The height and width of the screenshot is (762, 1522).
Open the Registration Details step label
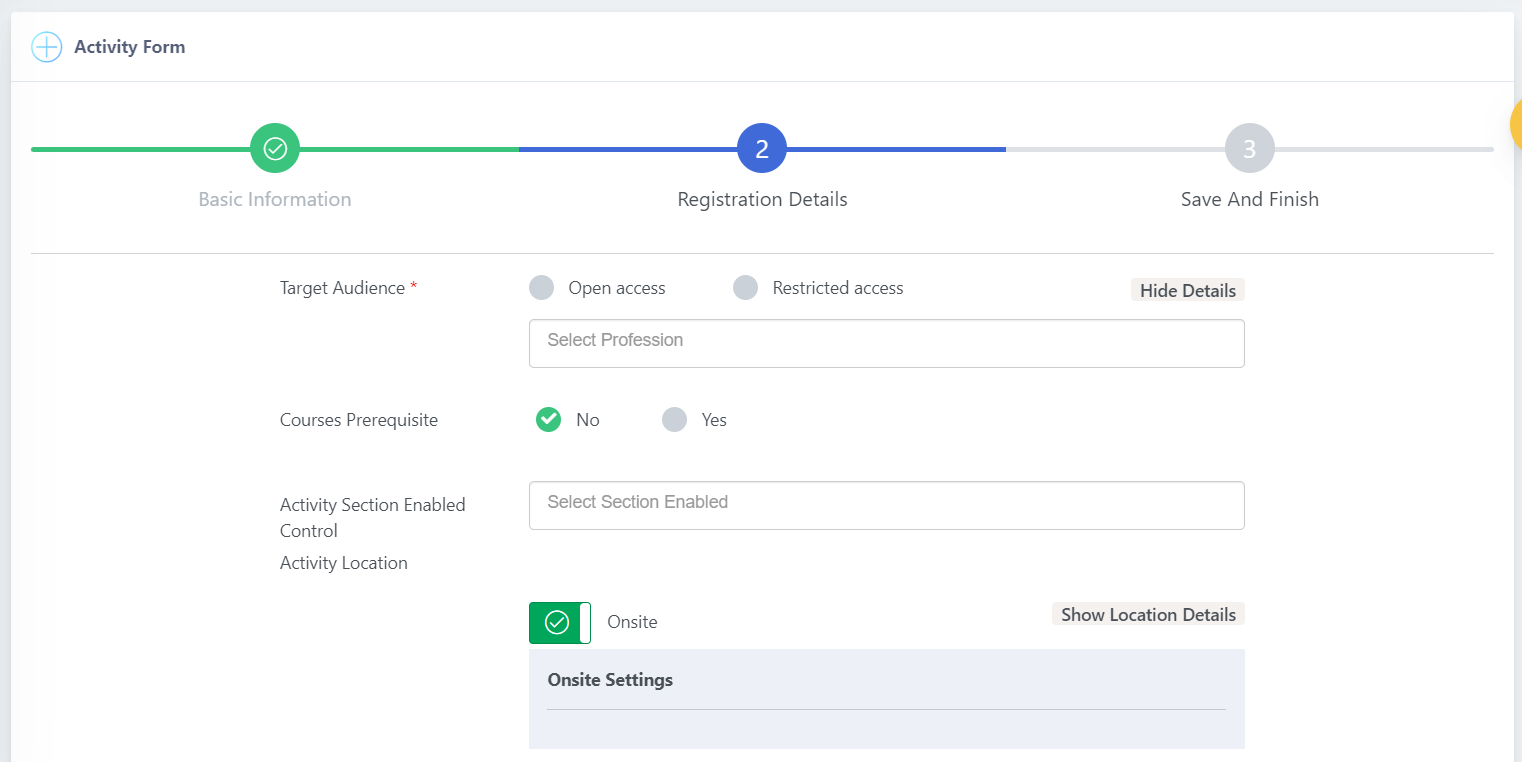point(762,199)
